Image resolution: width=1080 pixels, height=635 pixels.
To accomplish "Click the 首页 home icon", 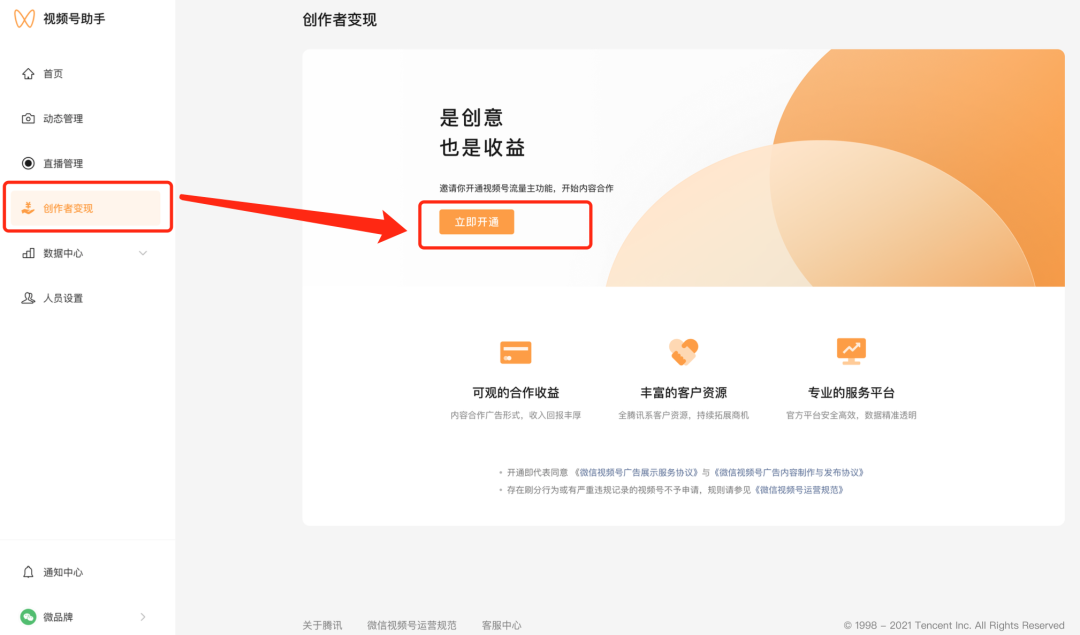I will [28, 74].
